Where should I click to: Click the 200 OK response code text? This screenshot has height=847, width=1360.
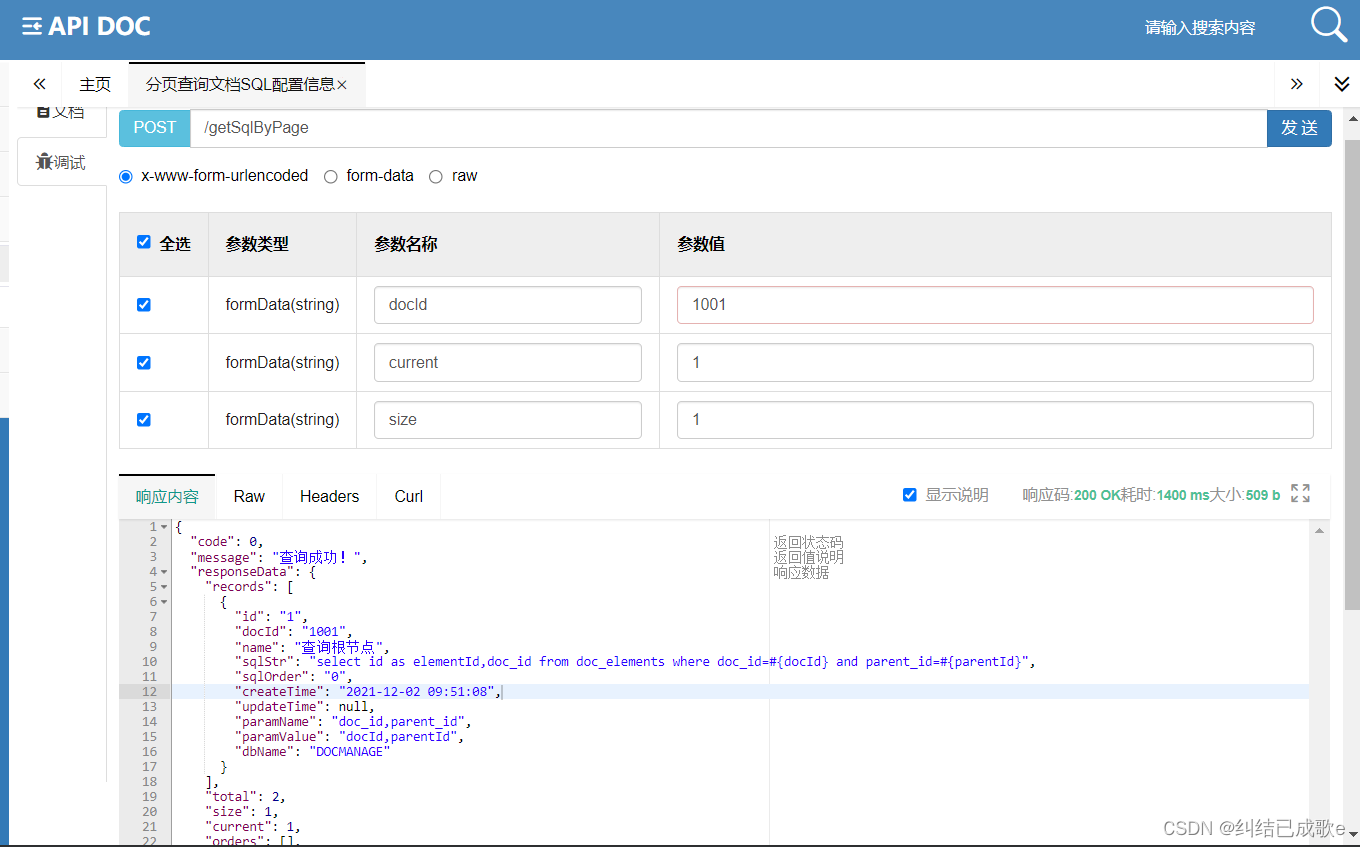coord(1099,495)
